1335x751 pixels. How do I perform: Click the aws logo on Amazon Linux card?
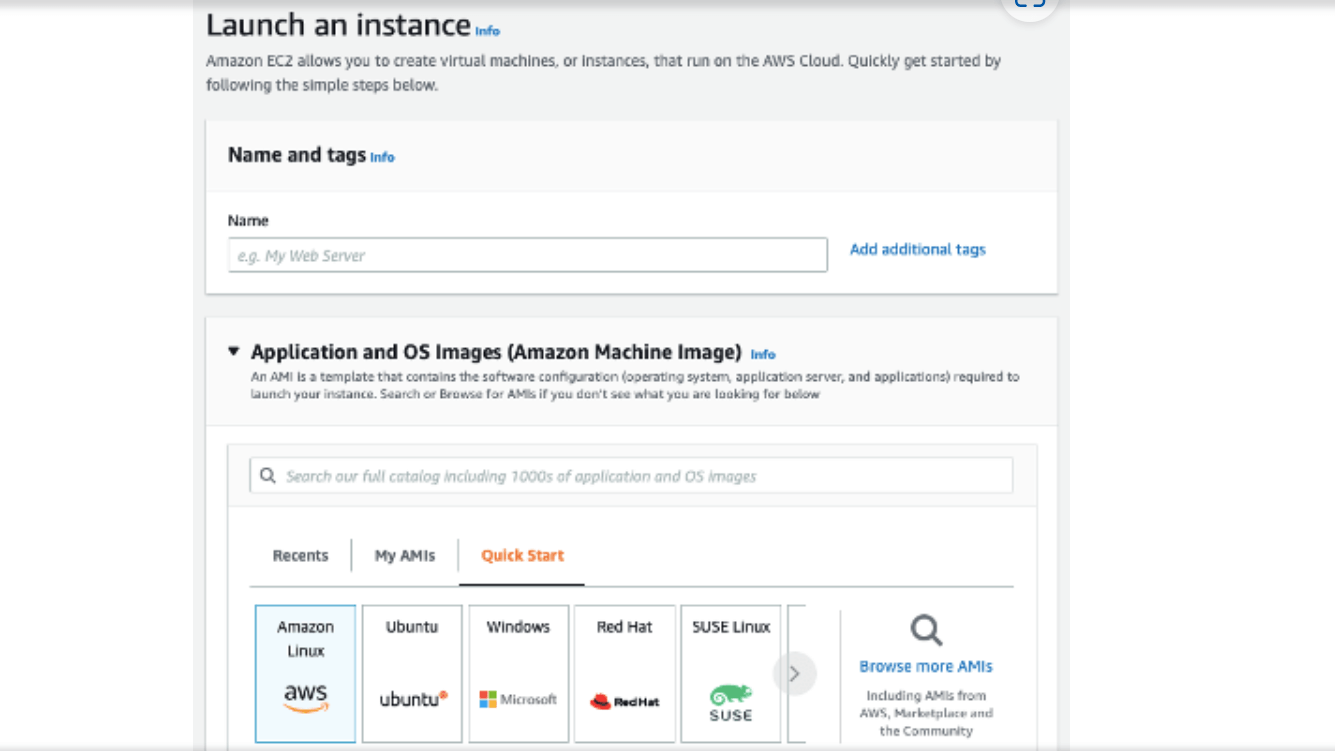(305, 696)
